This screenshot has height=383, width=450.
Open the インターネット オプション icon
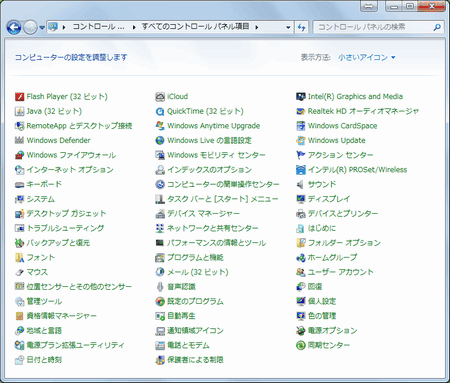(19, 170)
